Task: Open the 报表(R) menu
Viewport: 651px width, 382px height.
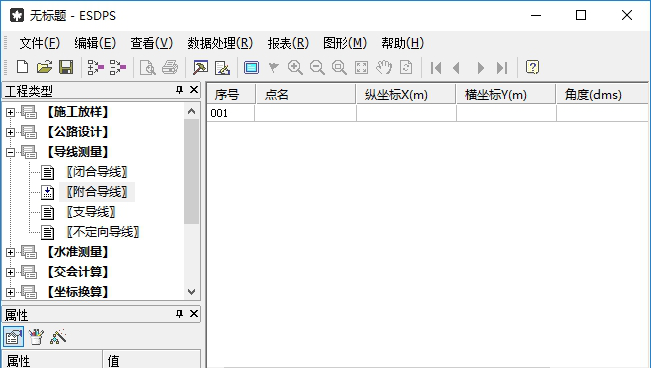Action: click(x=288, y=43)
